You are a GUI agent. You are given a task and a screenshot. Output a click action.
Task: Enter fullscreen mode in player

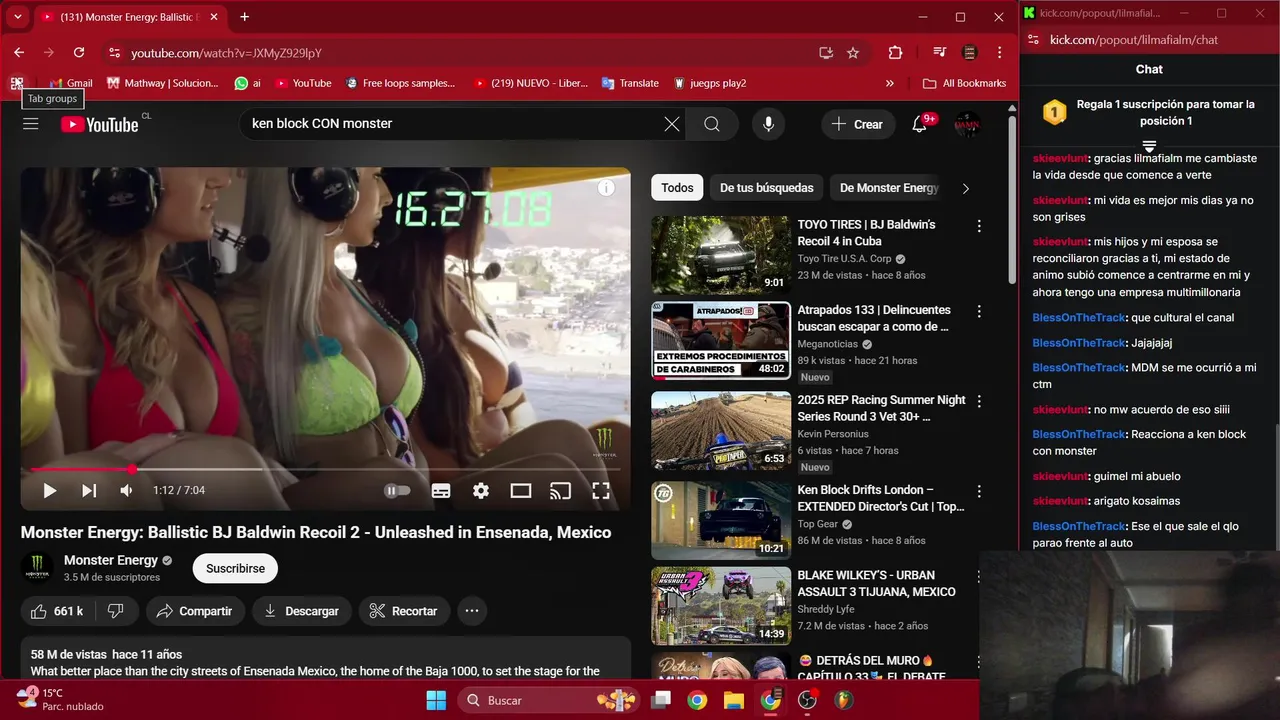(x=601, y=491)
